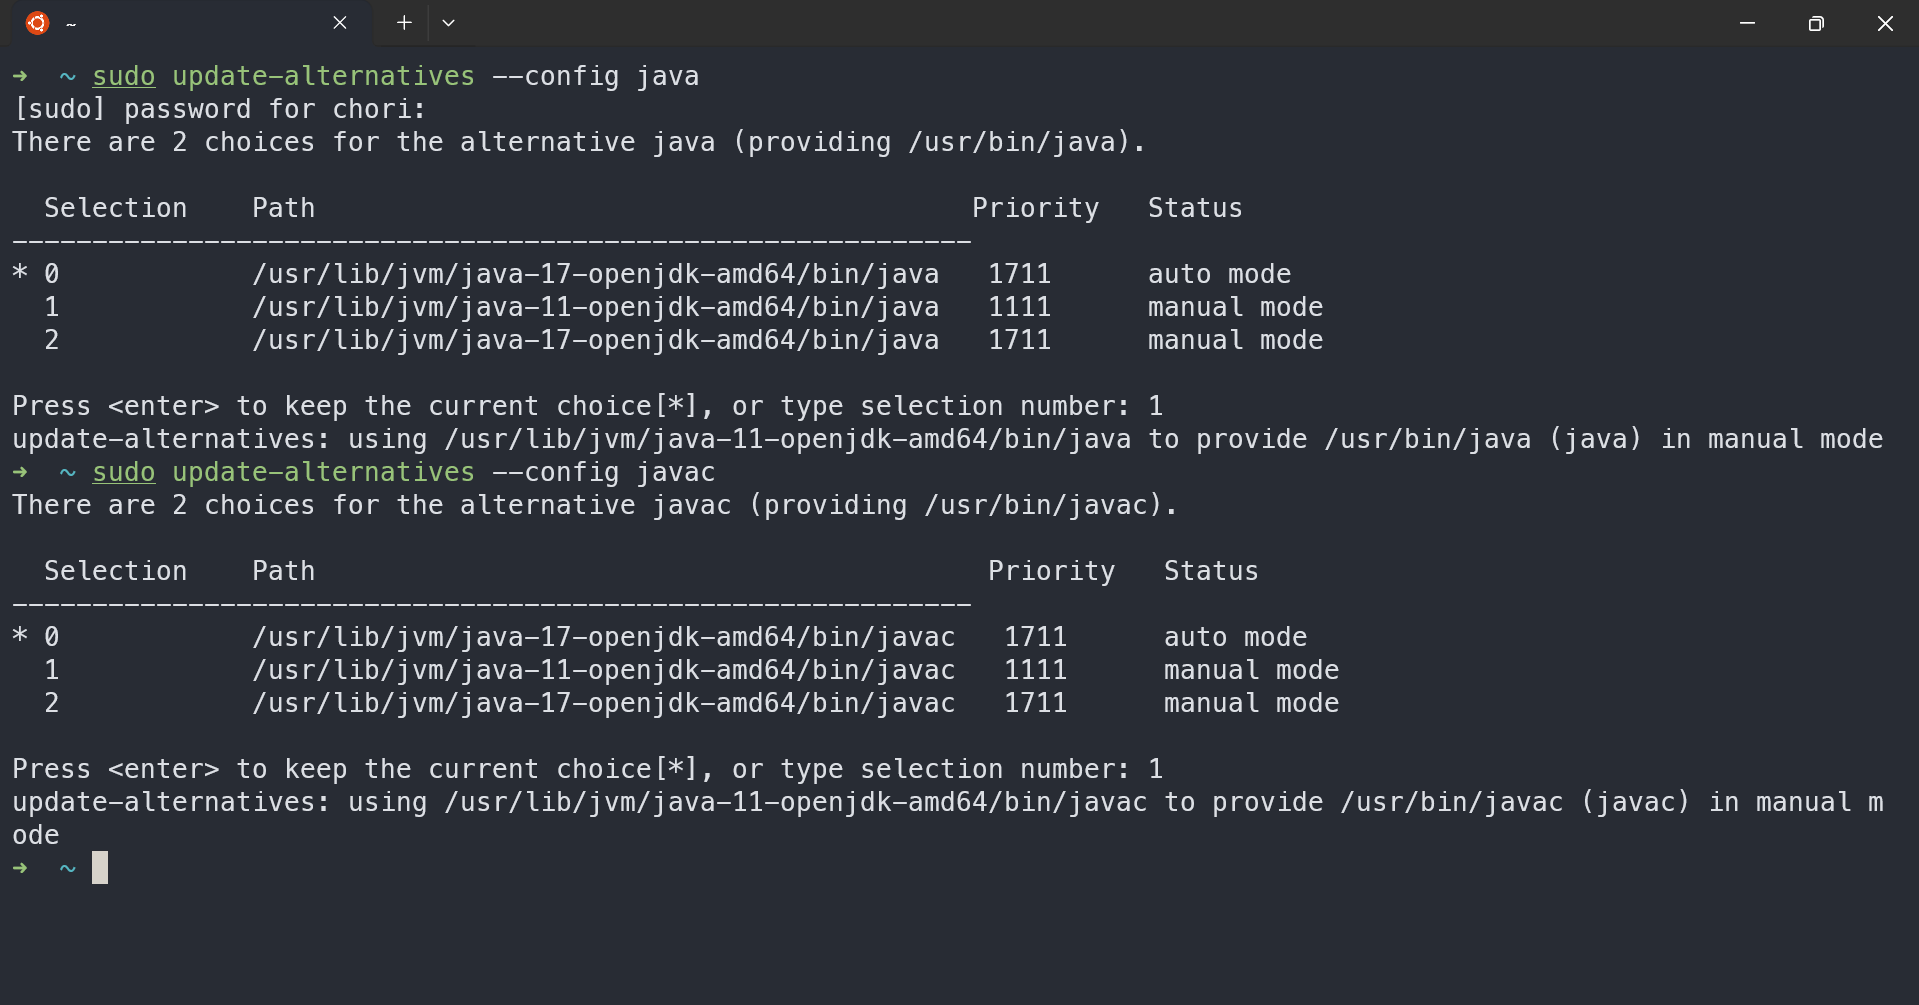Click the first 'sudo' command word

pos(124,76)
